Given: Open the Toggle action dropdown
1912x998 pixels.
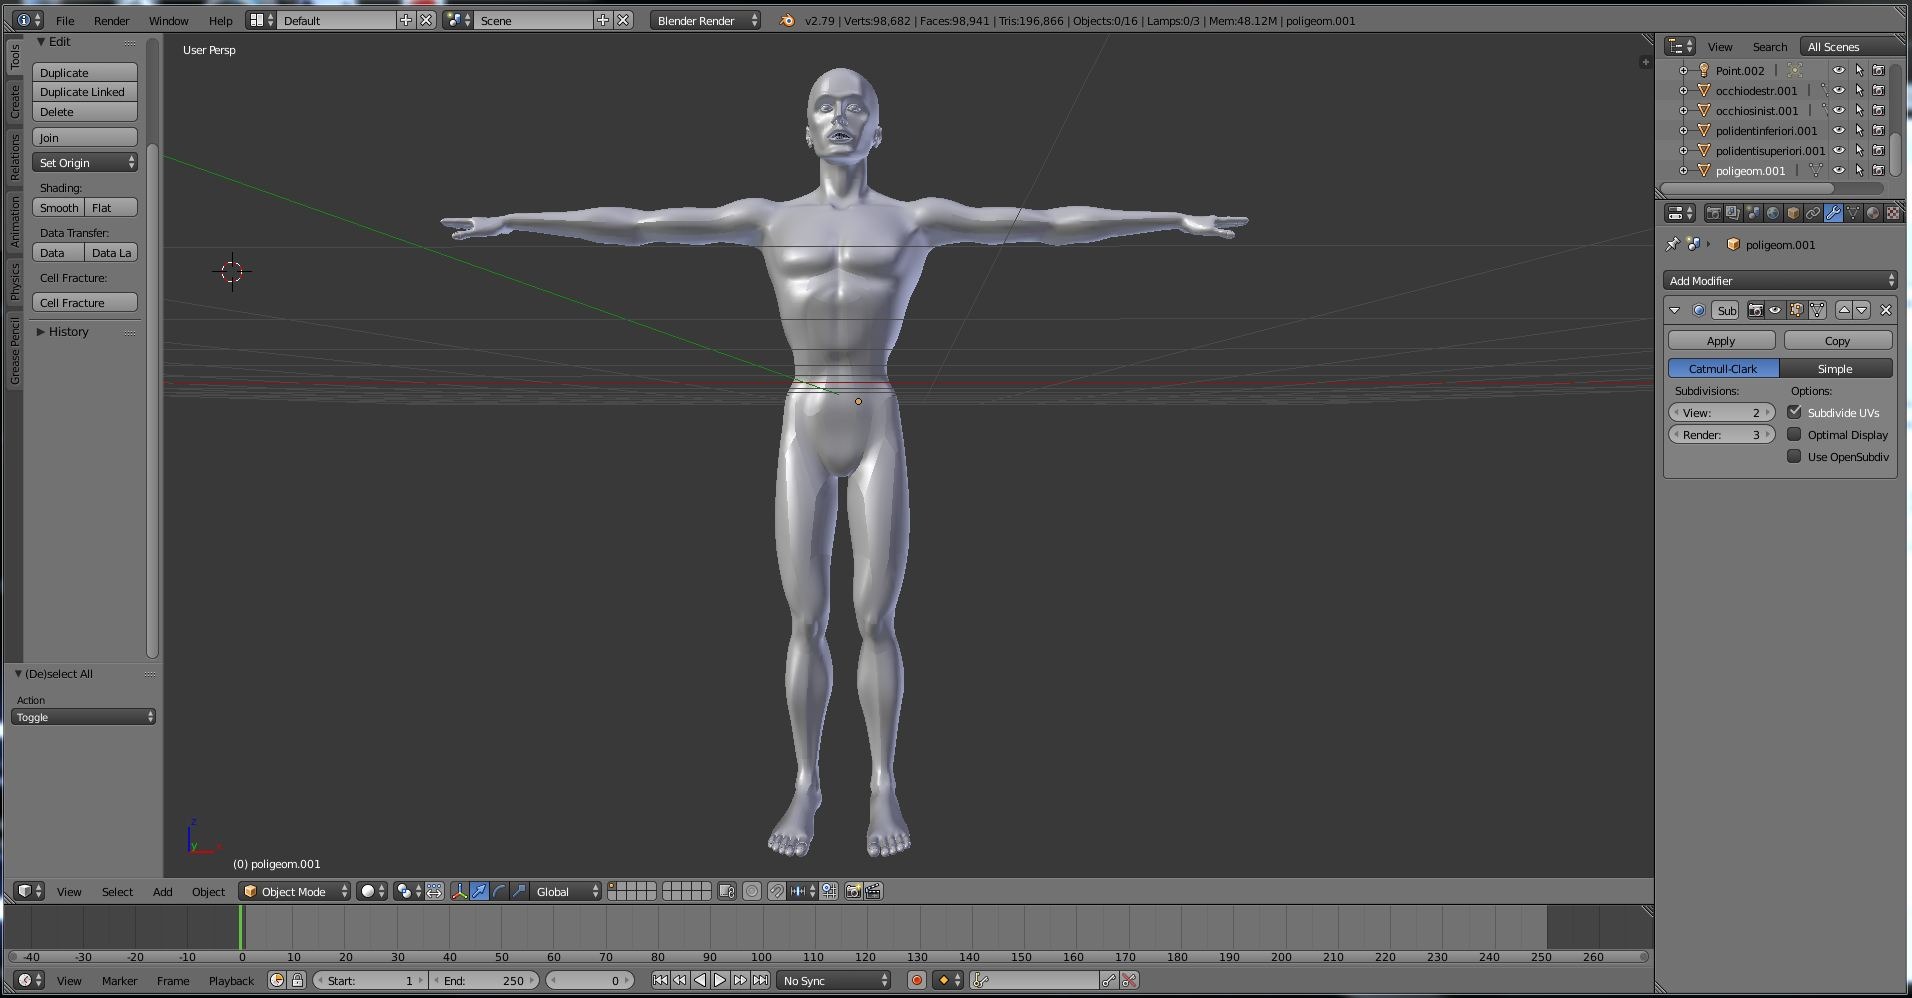Looking at the screenshot, I should coord(83,717).
